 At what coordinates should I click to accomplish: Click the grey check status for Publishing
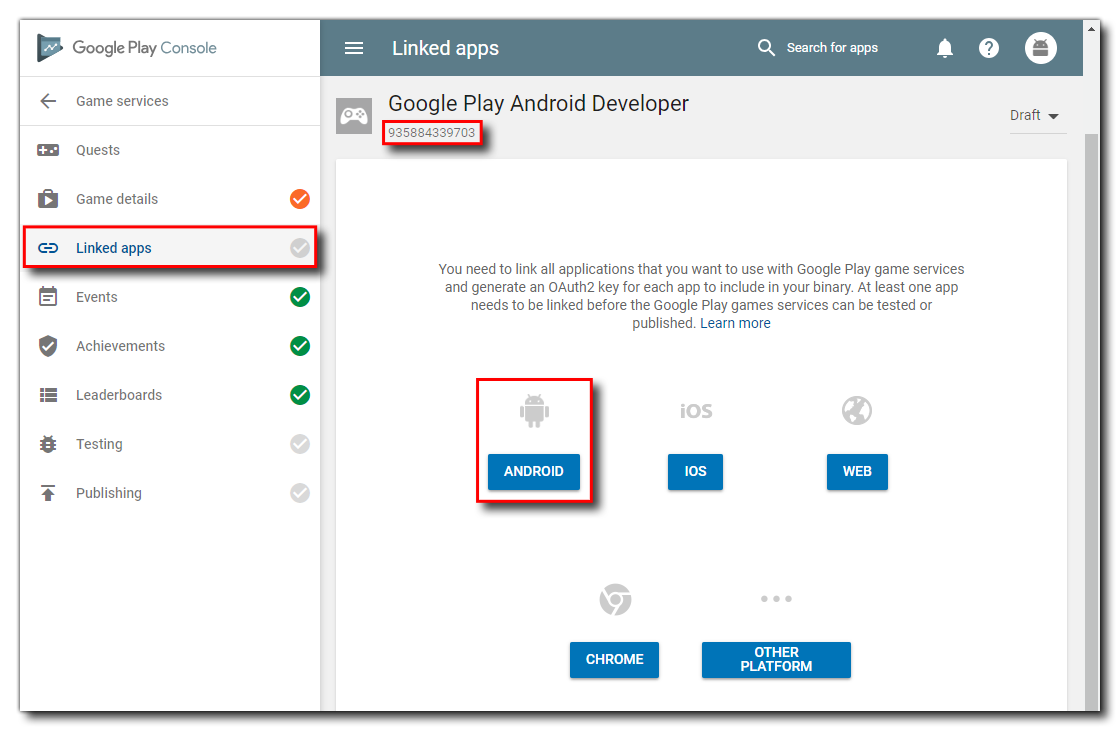point(300,493)
